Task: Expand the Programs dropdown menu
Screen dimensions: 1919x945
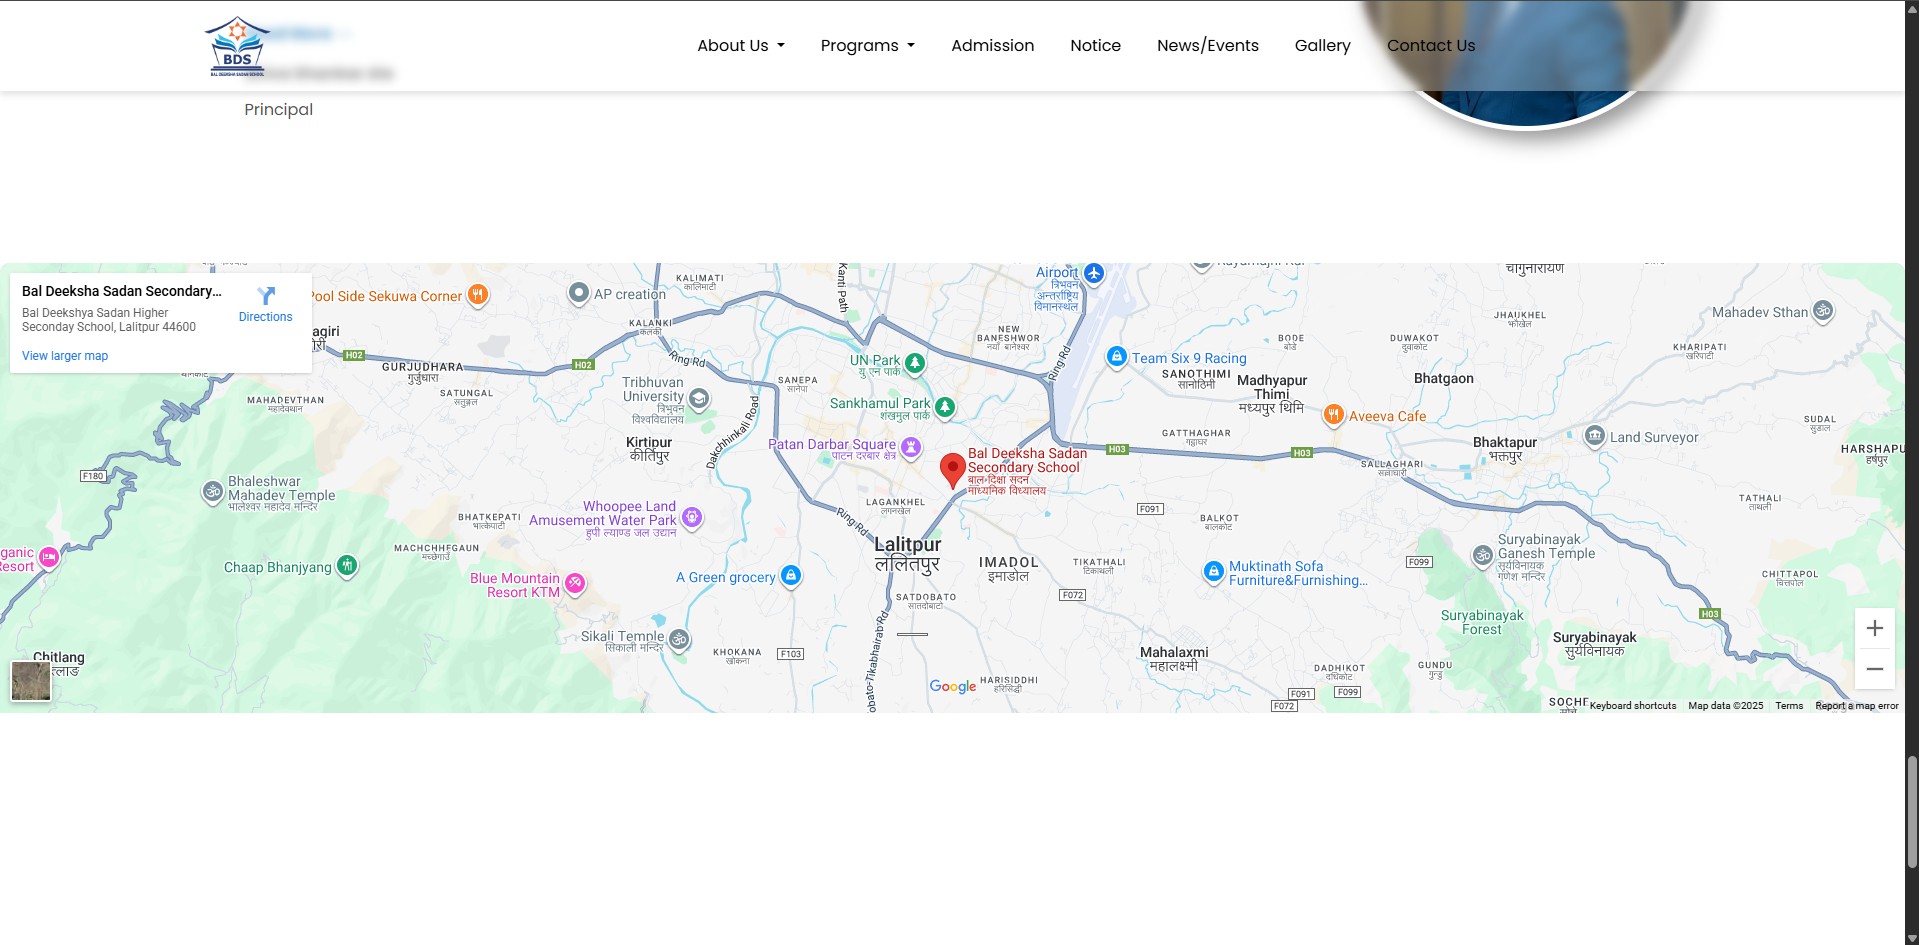Action: click(x=867, y=46)
